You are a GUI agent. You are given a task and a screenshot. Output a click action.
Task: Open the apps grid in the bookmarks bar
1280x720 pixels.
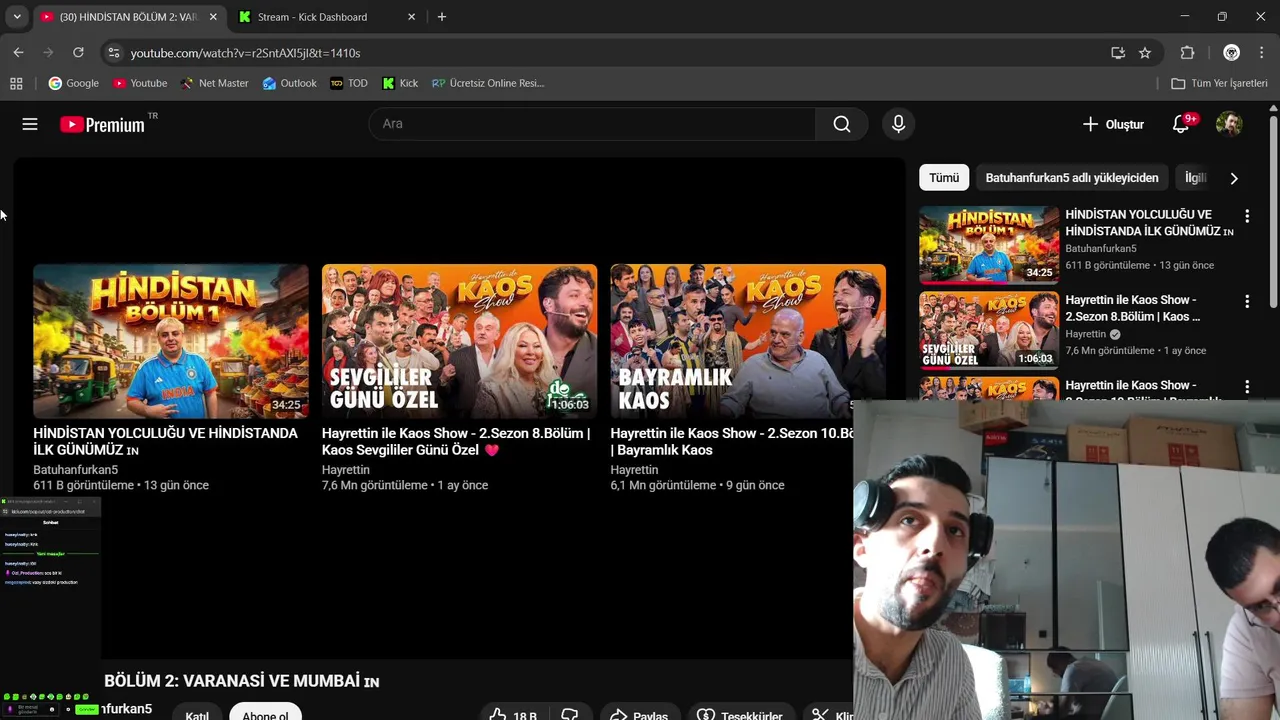[x=16, y=83]
